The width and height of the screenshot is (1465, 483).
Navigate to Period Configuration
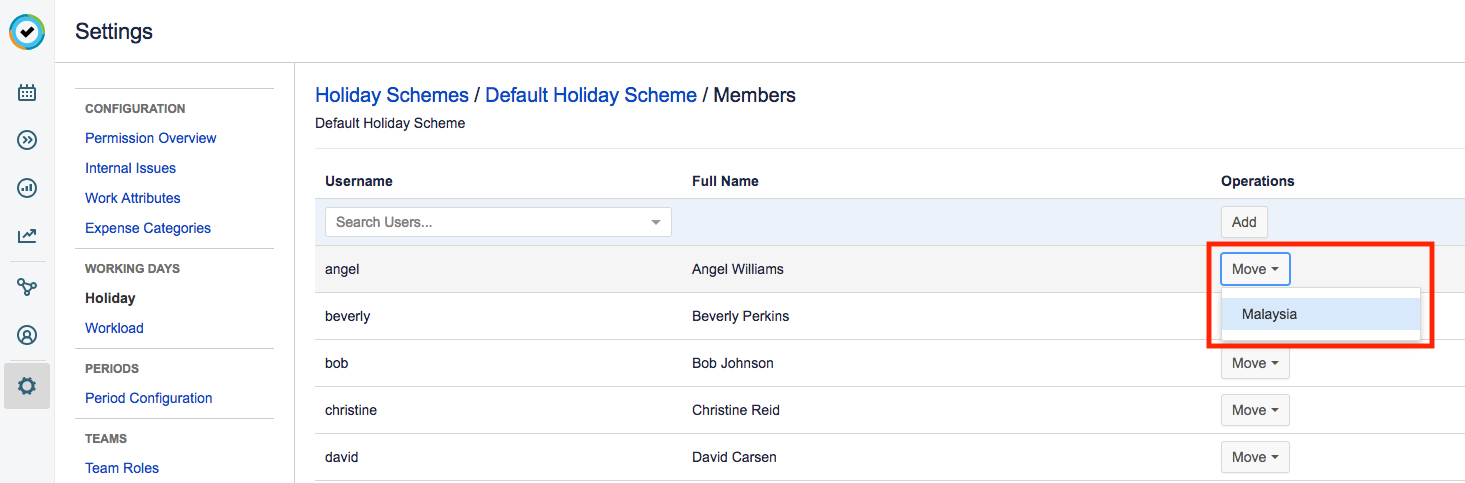(149, 398)
